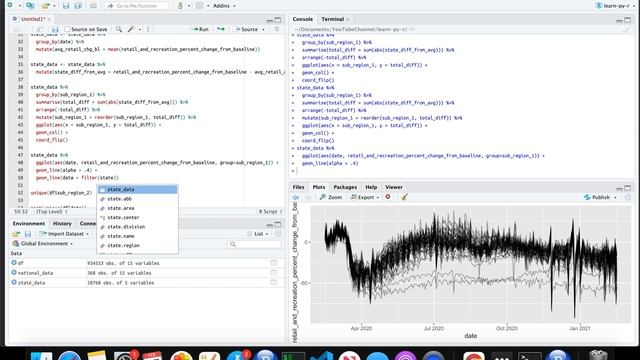
Task: Click the Create a project icon
Action: point(30,6)
